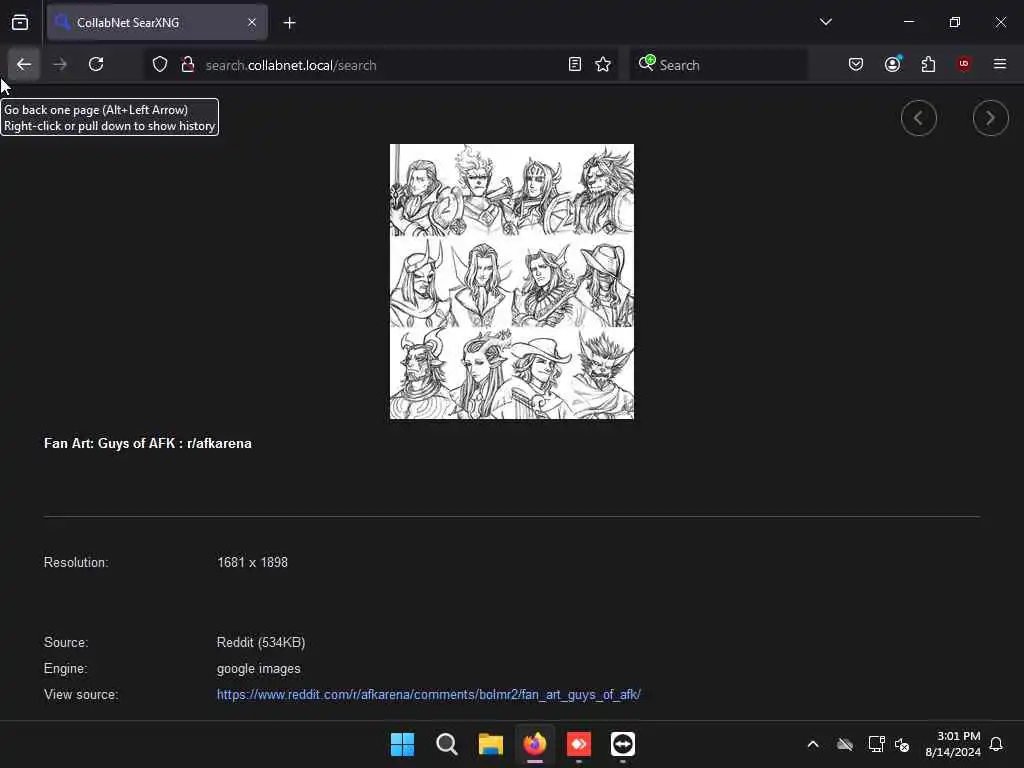This screenshot has height=768, width=1024.
Task: Show next image result arrow
Action: [x=990, y=118]
